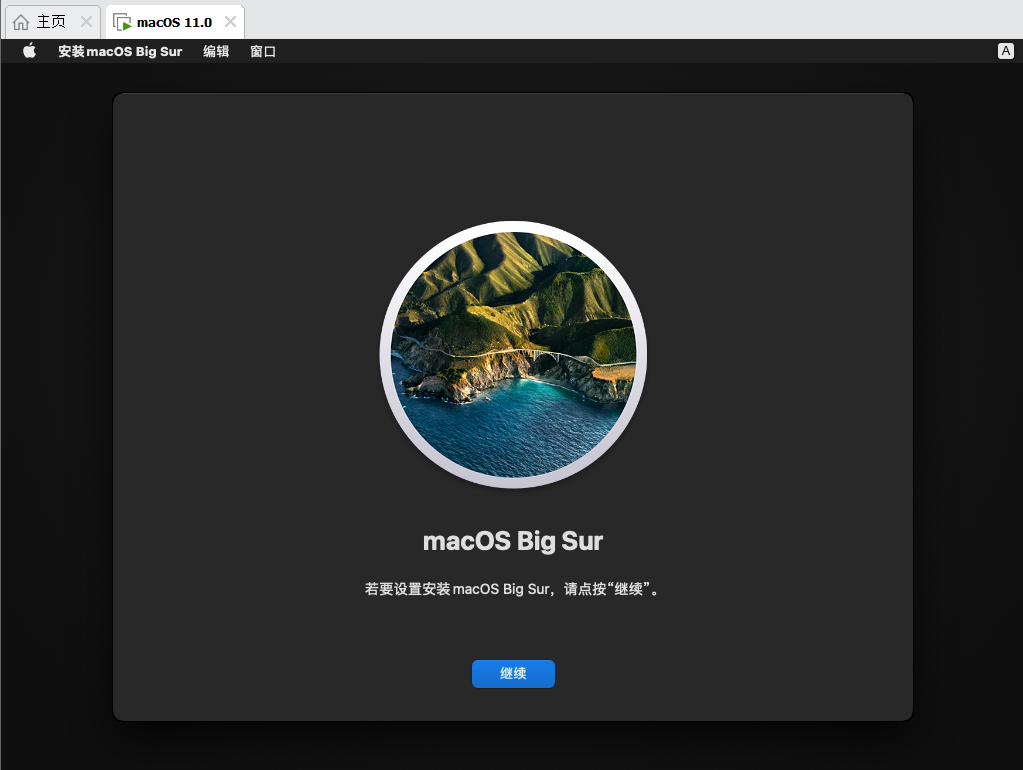Open the Apple menu

(29, 51)
